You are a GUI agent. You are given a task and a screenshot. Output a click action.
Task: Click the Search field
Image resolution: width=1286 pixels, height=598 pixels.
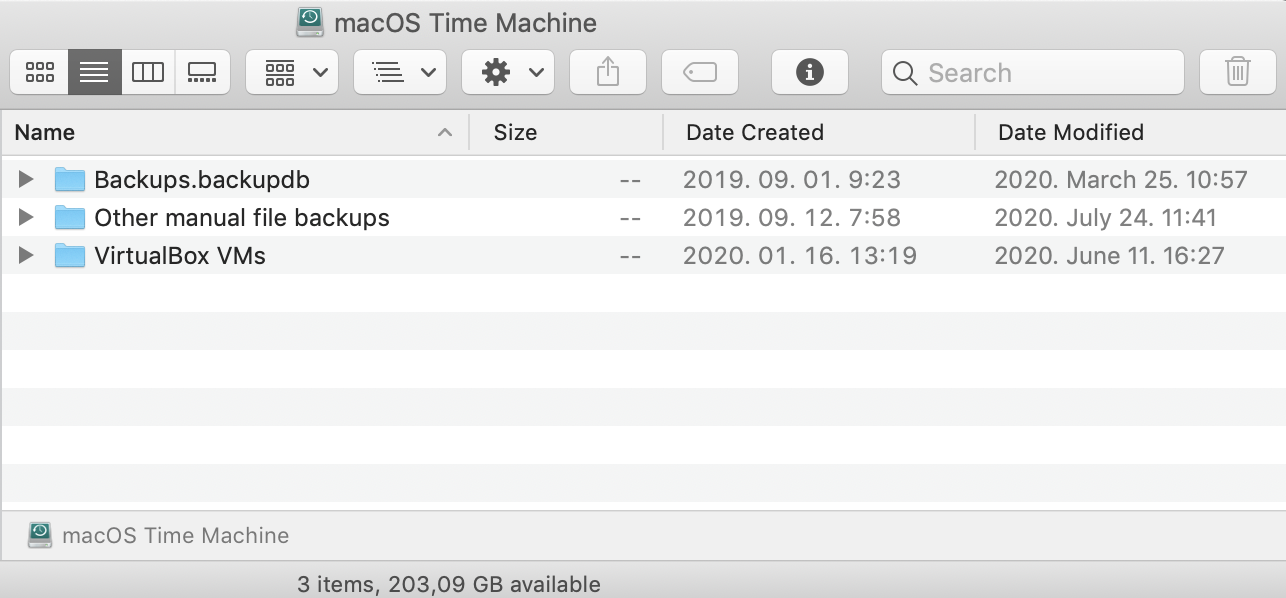click(1033, 72)
